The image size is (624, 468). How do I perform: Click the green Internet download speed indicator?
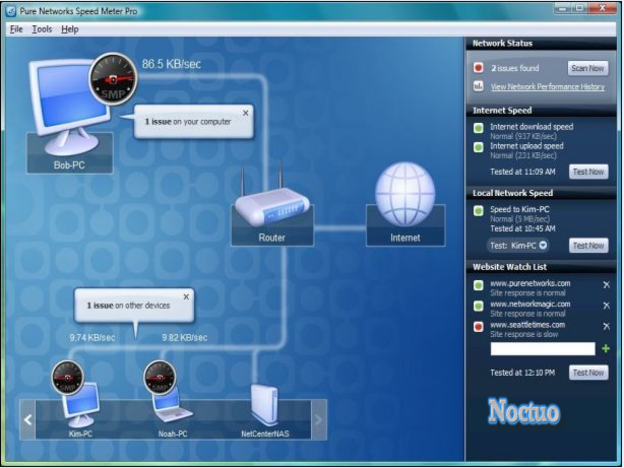478,128
